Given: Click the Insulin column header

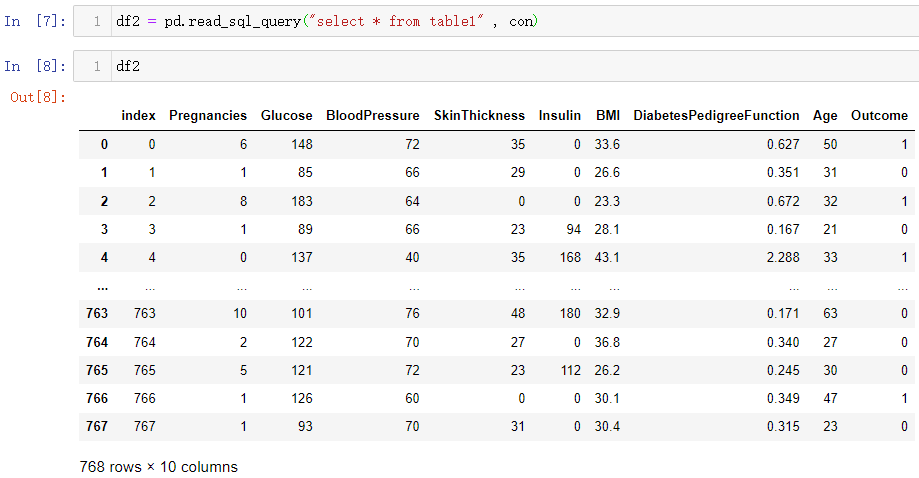Looking at the screenshot, I should point(560,115).
